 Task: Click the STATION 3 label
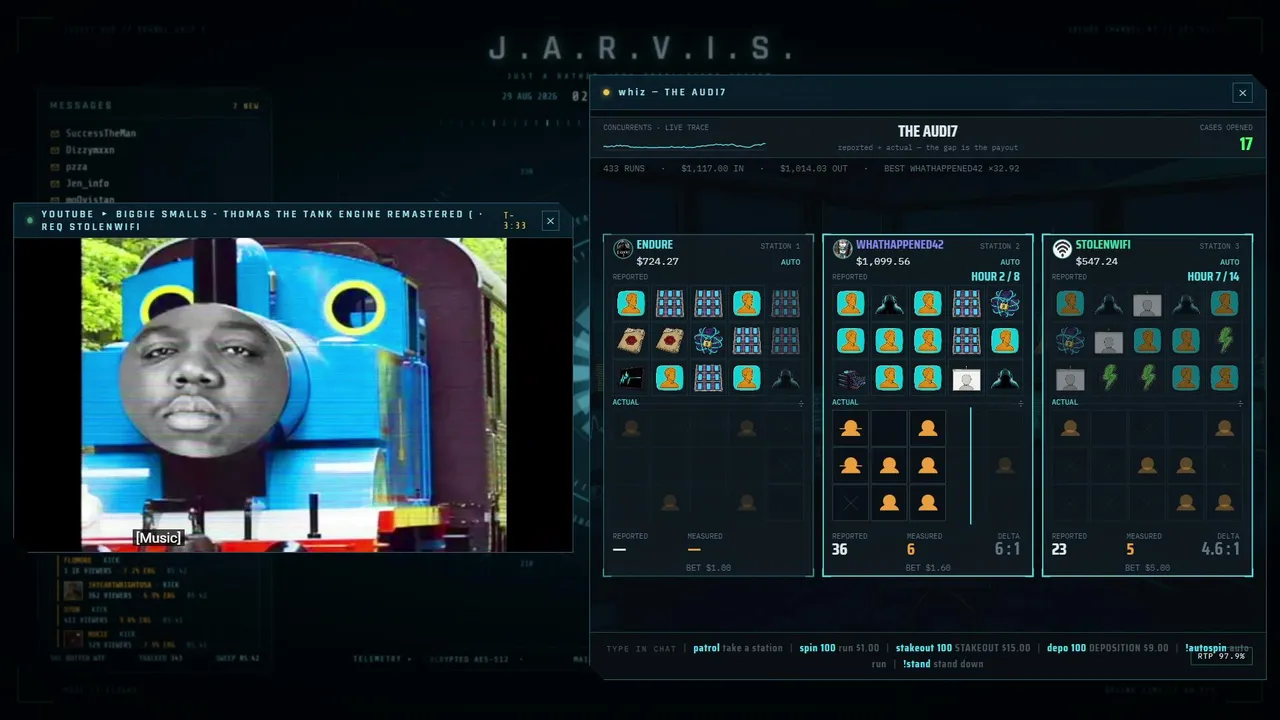[1220, 246]
